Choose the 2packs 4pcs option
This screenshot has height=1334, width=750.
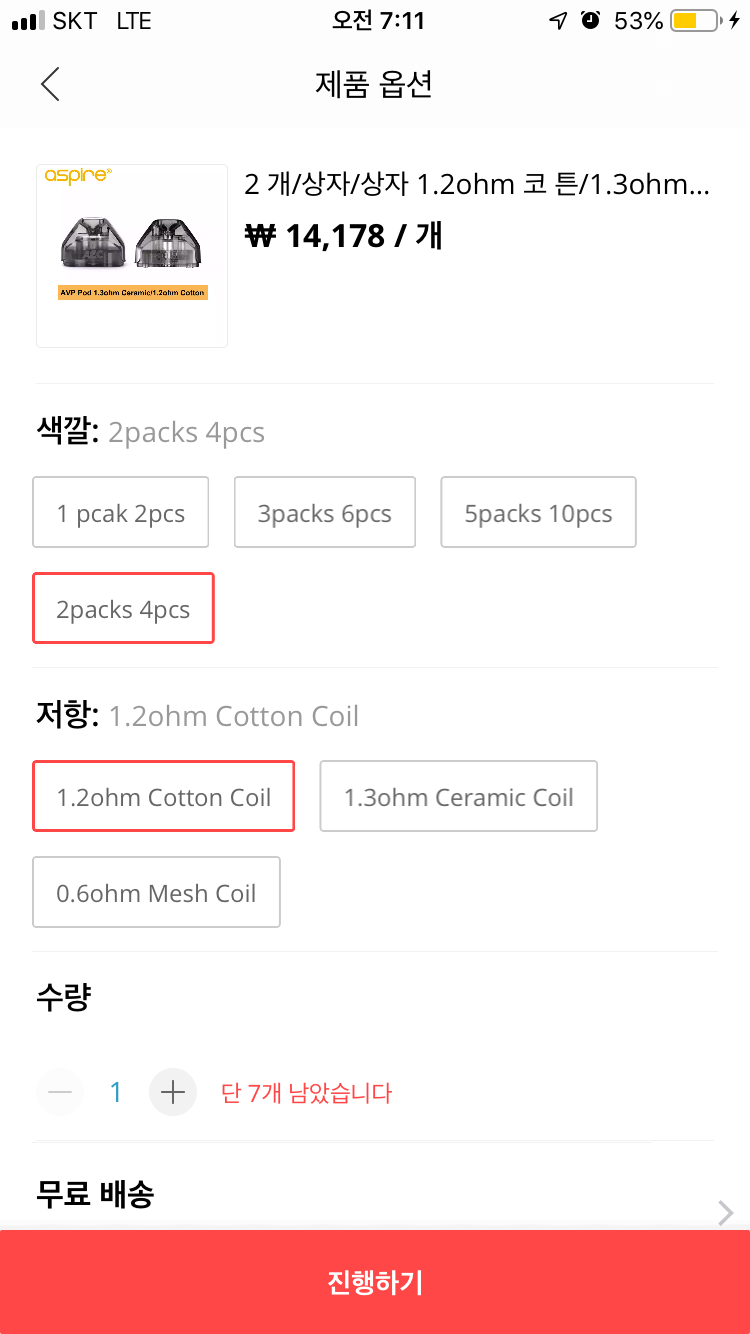[x=123, y=609]
